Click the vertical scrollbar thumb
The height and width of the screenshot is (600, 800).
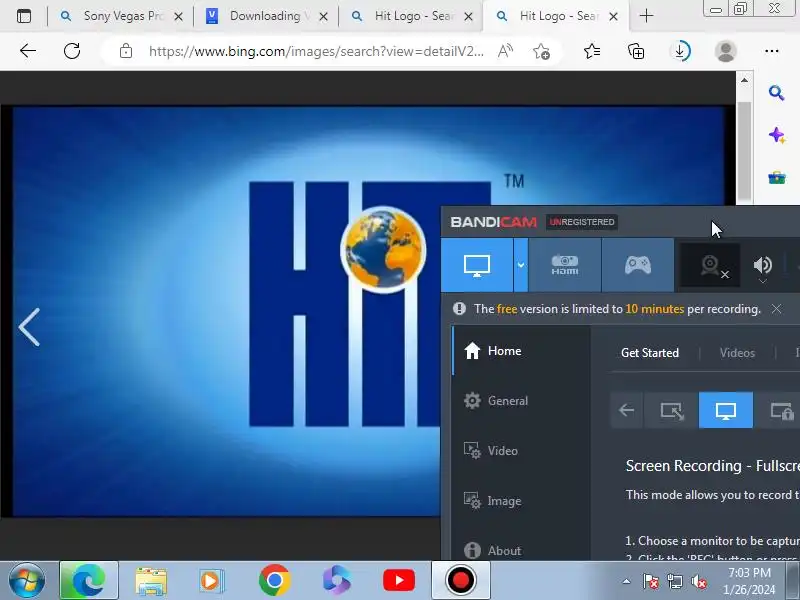[744, 152]
